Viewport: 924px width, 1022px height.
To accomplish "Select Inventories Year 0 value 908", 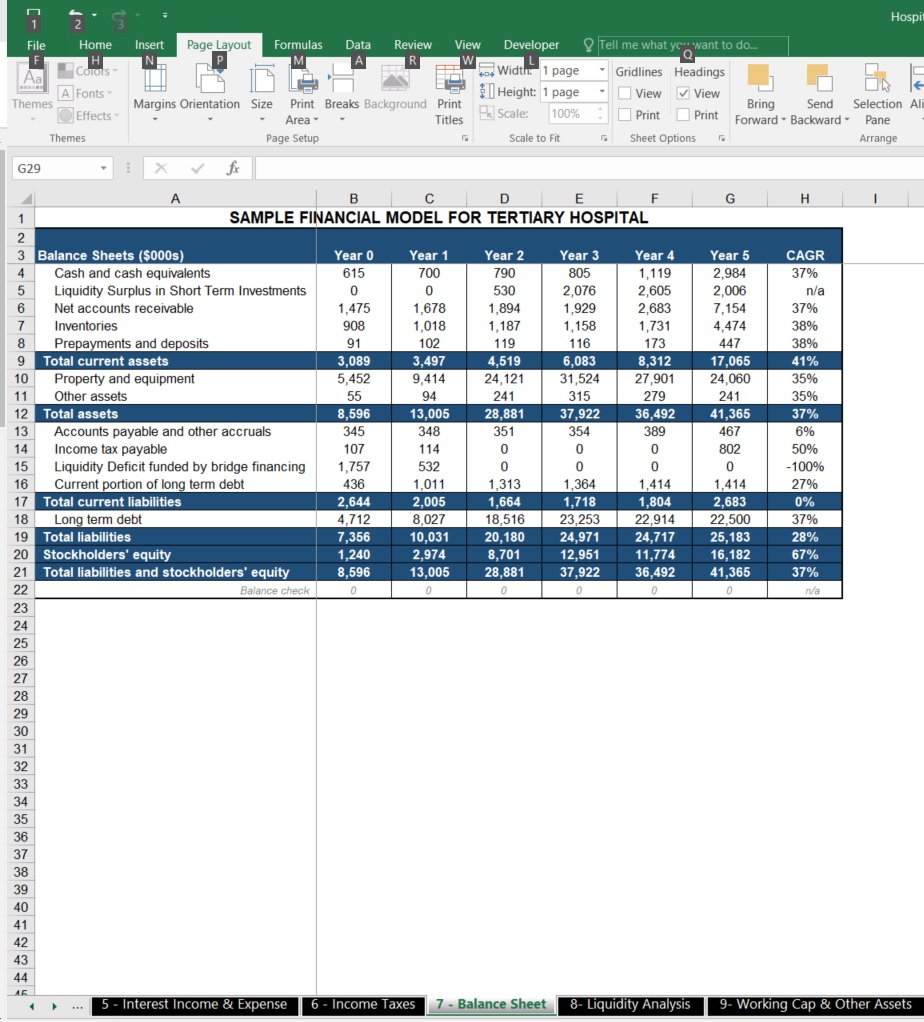I will (x=354, y=326).
